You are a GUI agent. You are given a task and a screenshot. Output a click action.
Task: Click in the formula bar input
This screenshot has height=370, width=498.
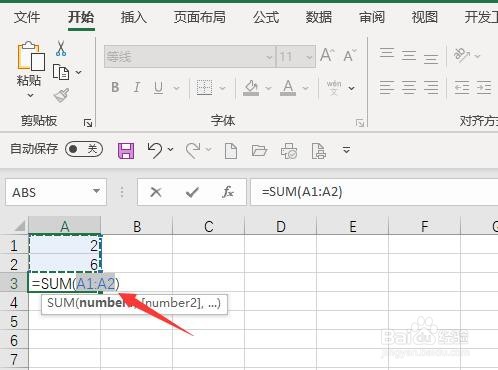[x=374, y=192]
